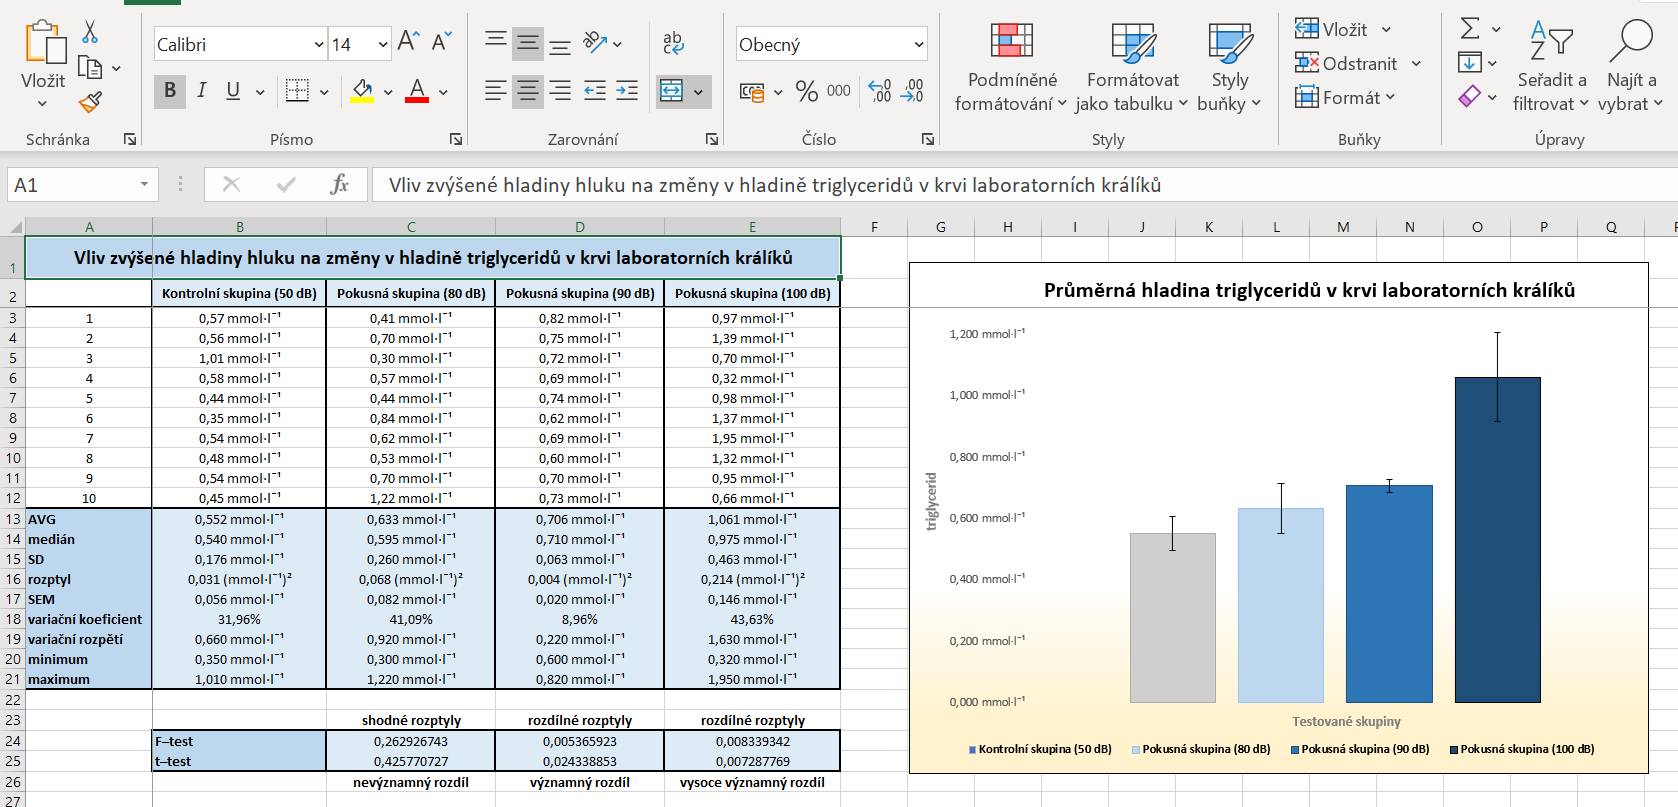
Task: Select row 13 header
Action: (12, 519)
